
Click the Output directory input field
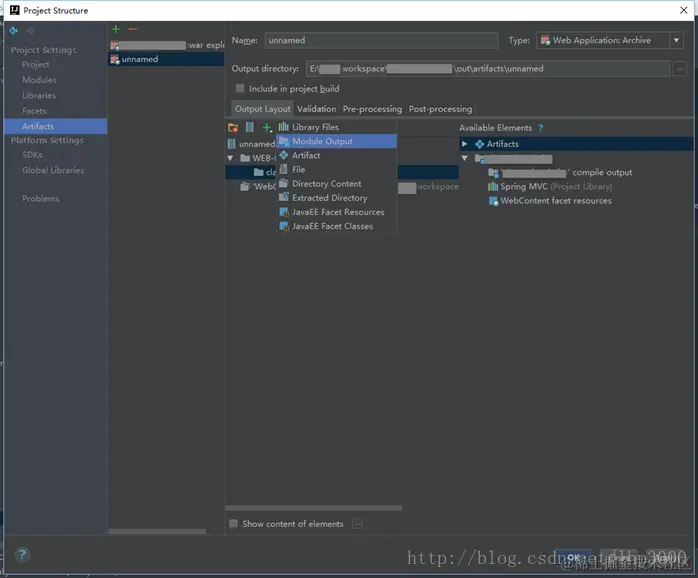[x=488, y=69]
